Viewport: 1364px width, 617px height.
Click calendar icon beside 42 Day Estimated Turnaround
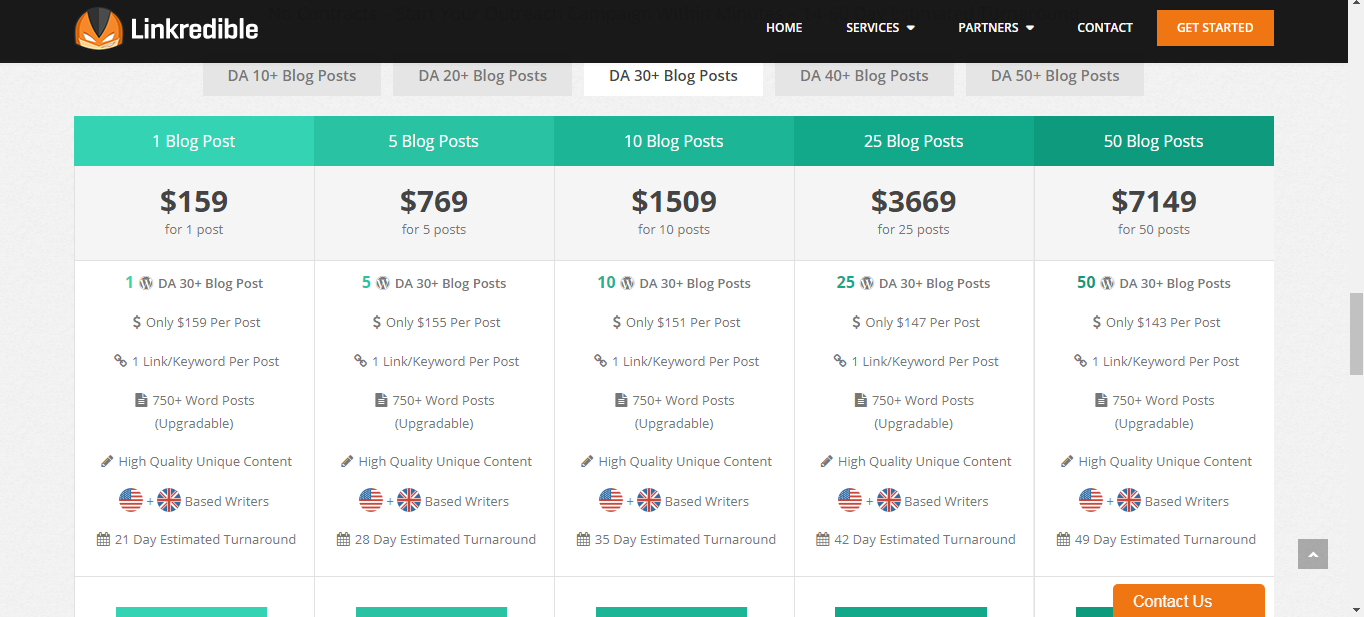[823, 539]
